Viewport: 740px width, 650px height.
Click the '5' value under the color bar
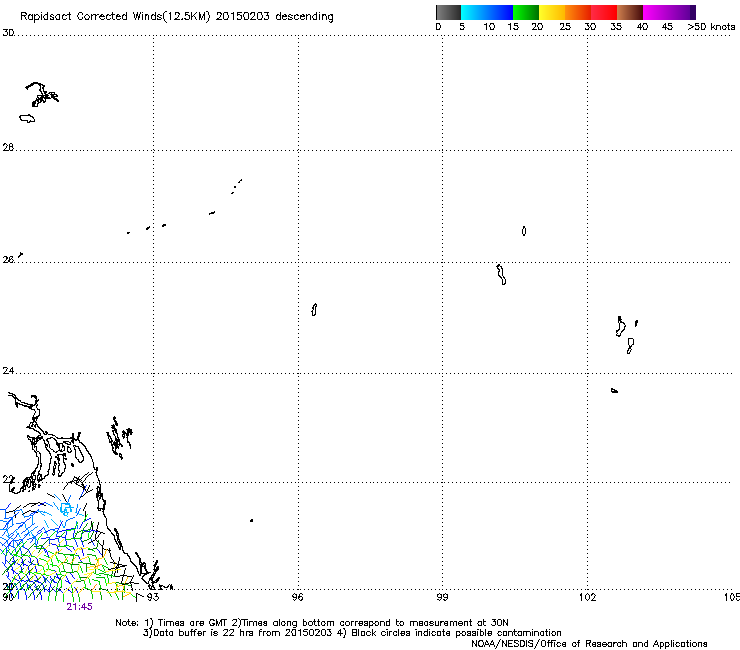(462, 27)
